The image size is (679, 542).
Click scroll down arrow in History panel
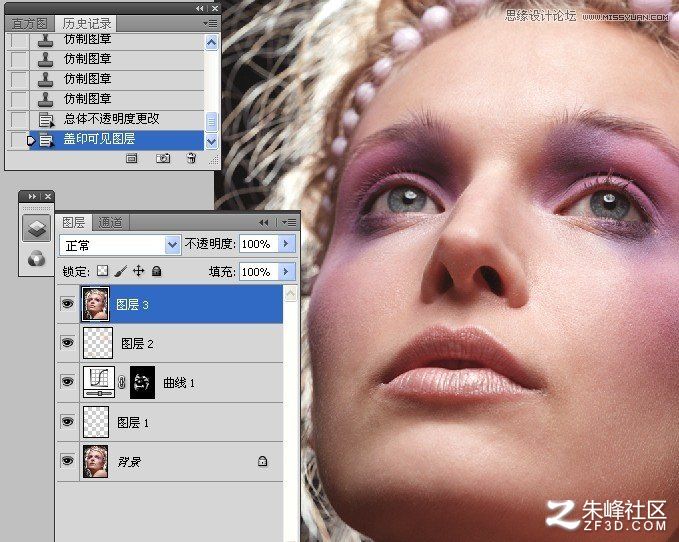211,141
